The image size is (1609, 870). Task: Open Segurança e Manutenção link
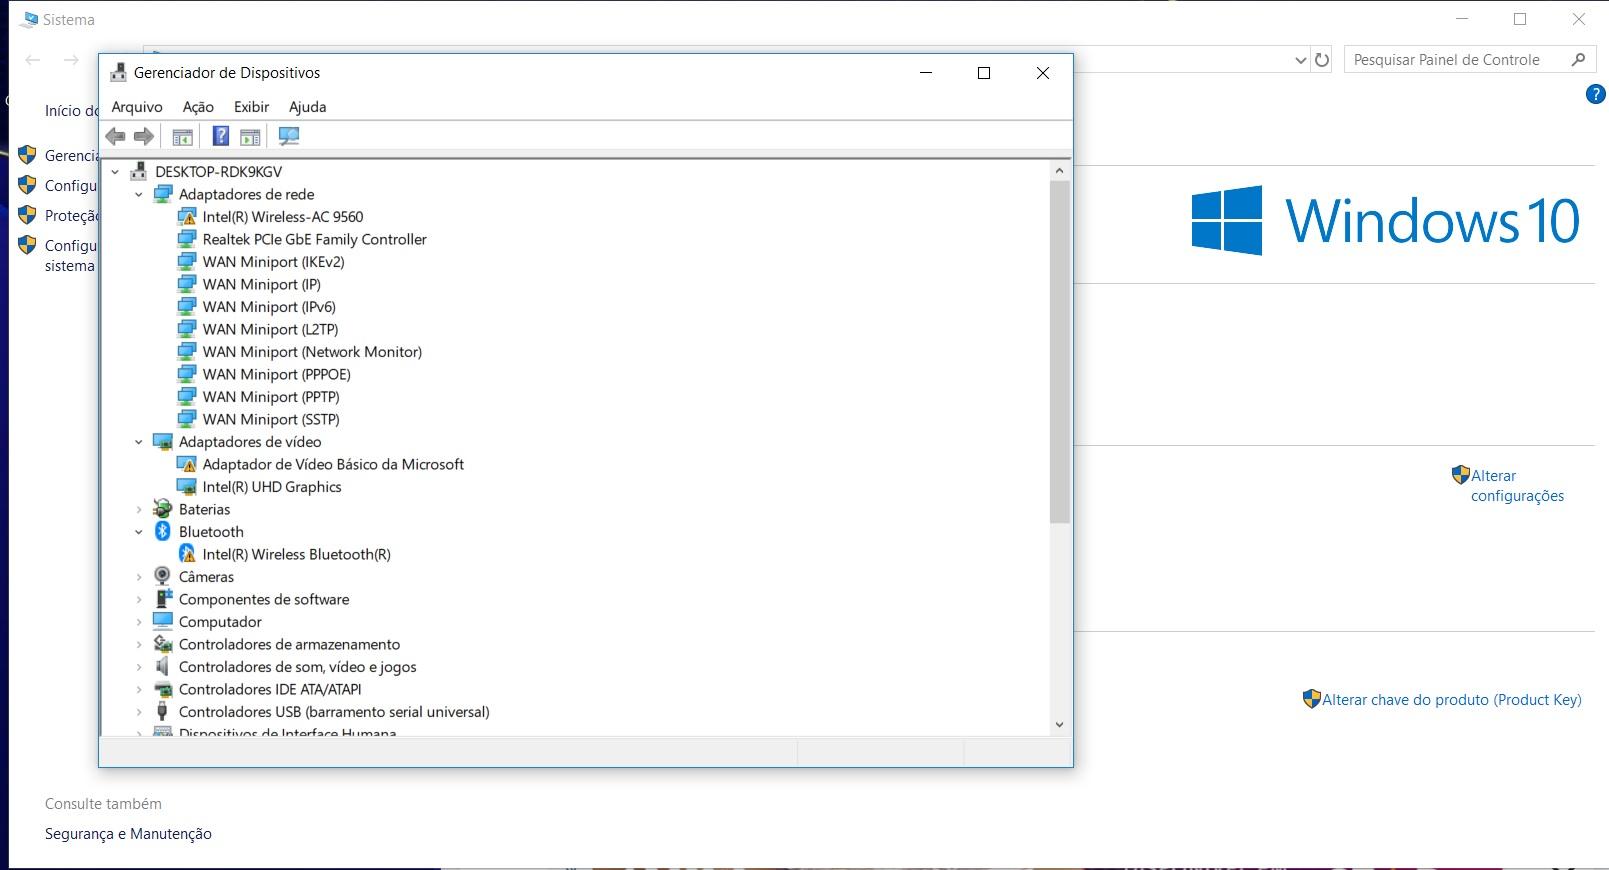click(x=128, y=834)
